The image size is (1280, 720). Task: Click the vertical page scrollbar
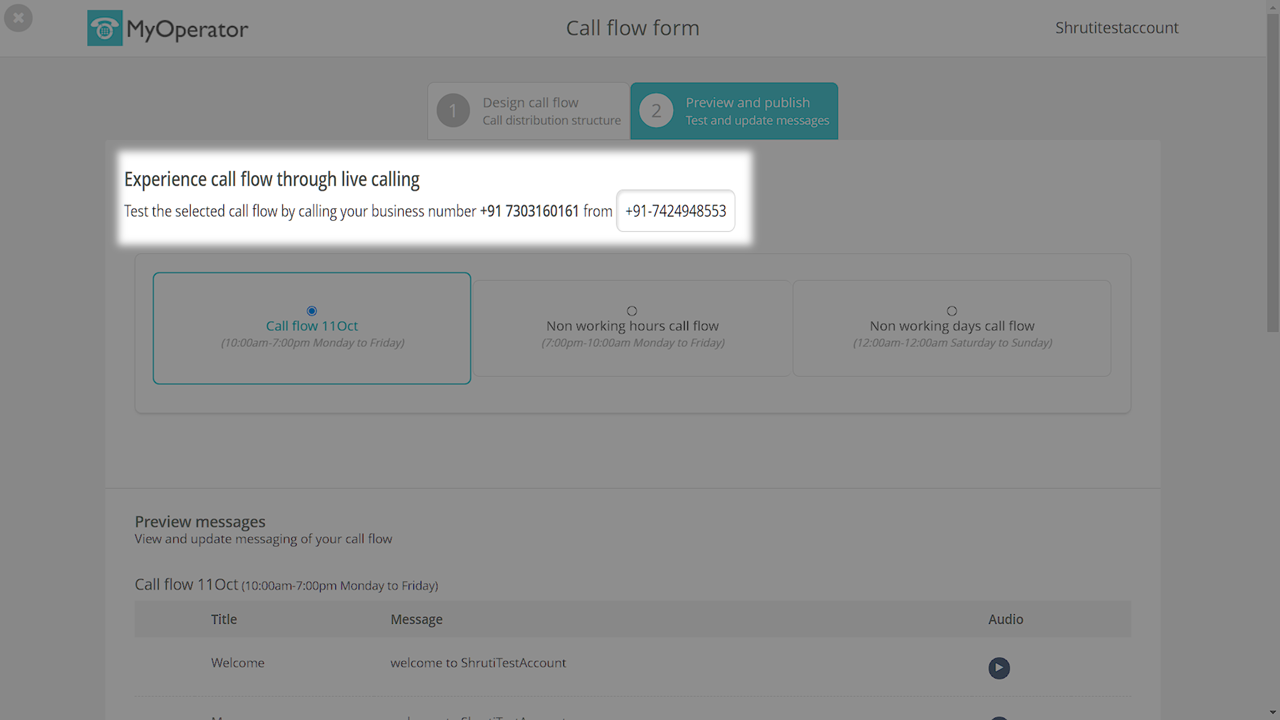(x=1272, y=200)
